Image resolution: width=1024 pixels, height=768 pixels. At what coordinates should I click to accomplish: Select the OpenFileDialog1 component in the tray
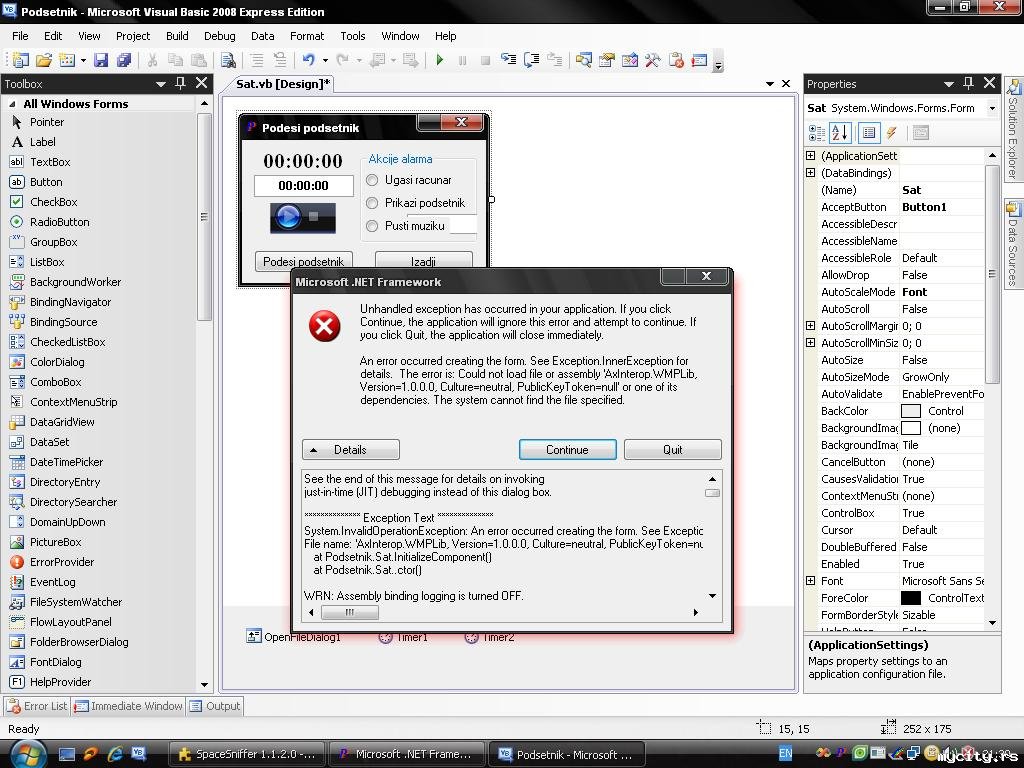pyautogui.click(x=293, y=636)
